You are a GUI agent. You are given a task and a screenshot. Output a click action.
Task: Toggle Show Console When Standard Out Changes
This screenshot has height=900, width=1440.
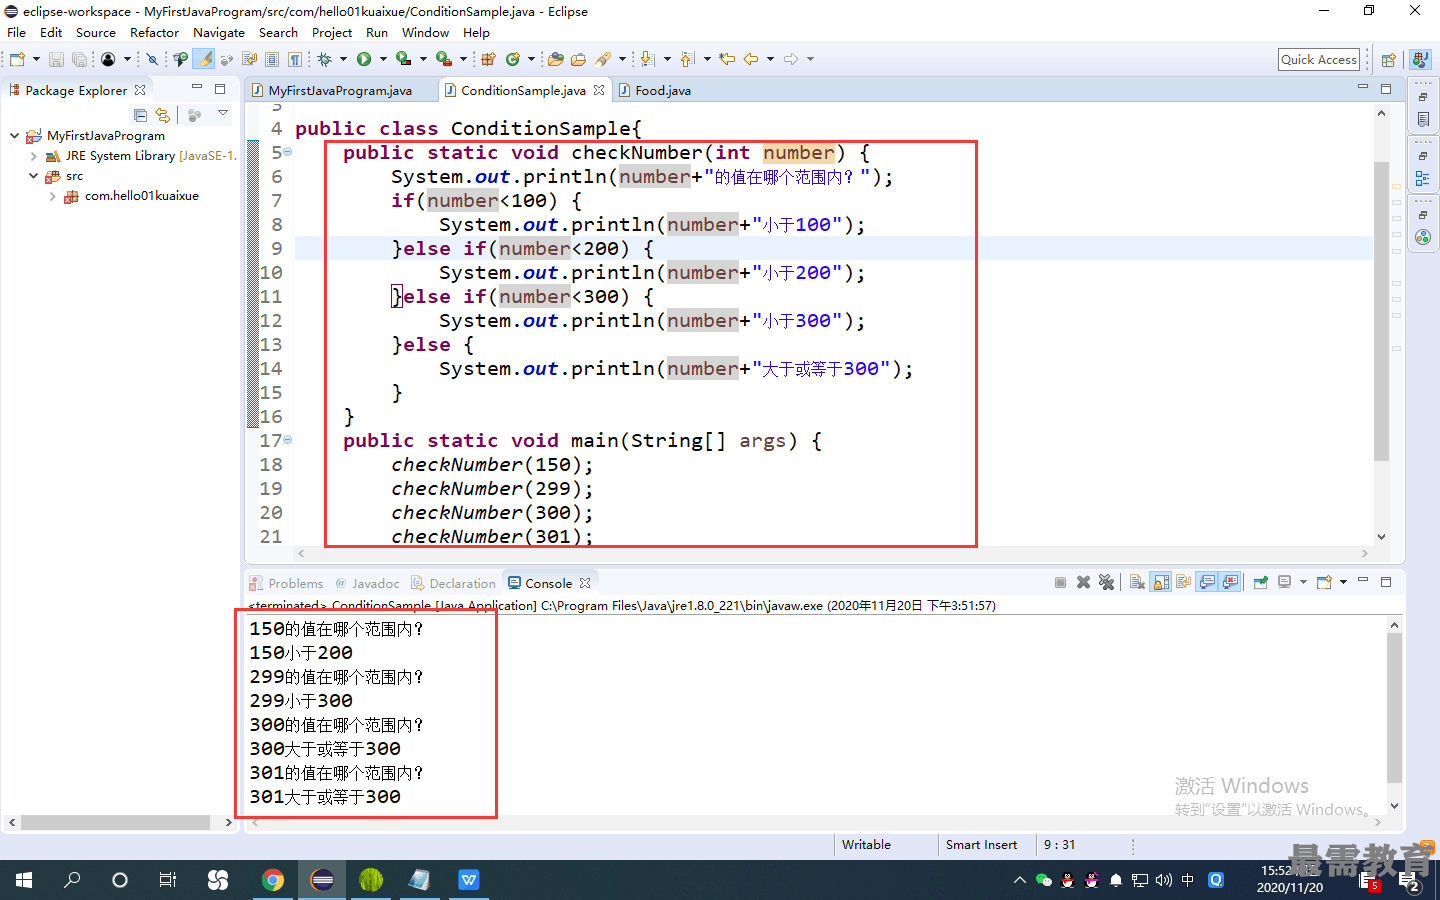pyautogui.click(x=1207, y=582)
